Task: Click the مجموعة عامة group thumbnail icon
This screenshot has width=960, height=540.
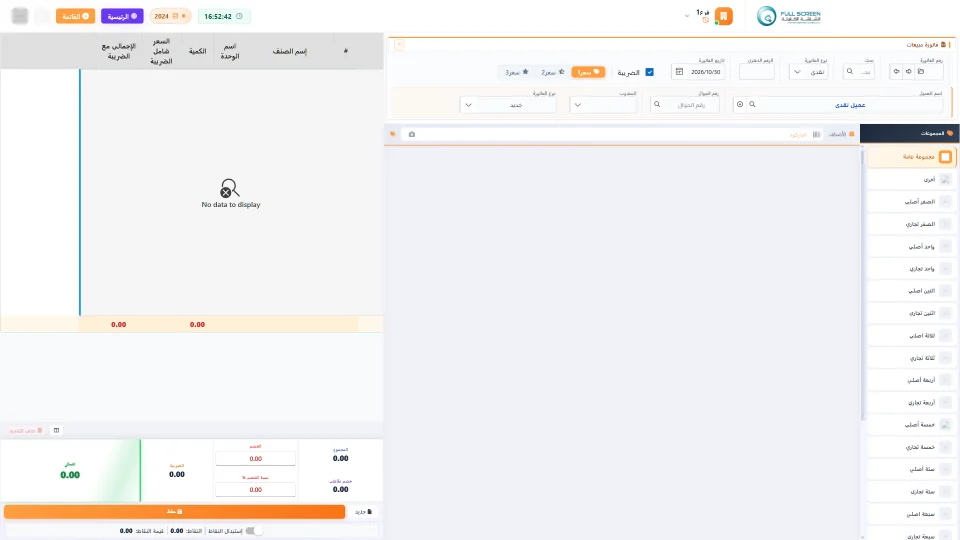Action: (x=945, y=157)
